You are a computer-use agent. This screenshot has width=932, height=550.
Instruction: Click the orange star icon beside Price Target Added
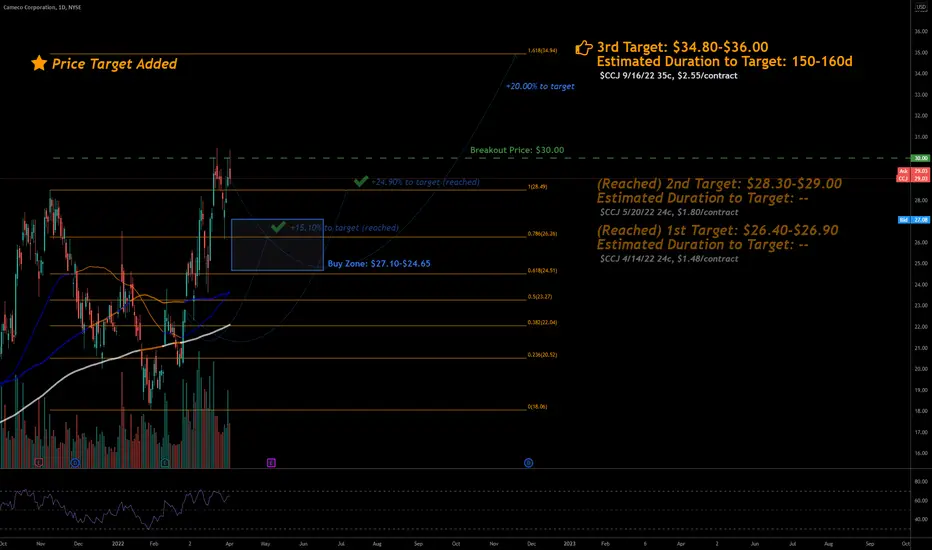[39, 63]
